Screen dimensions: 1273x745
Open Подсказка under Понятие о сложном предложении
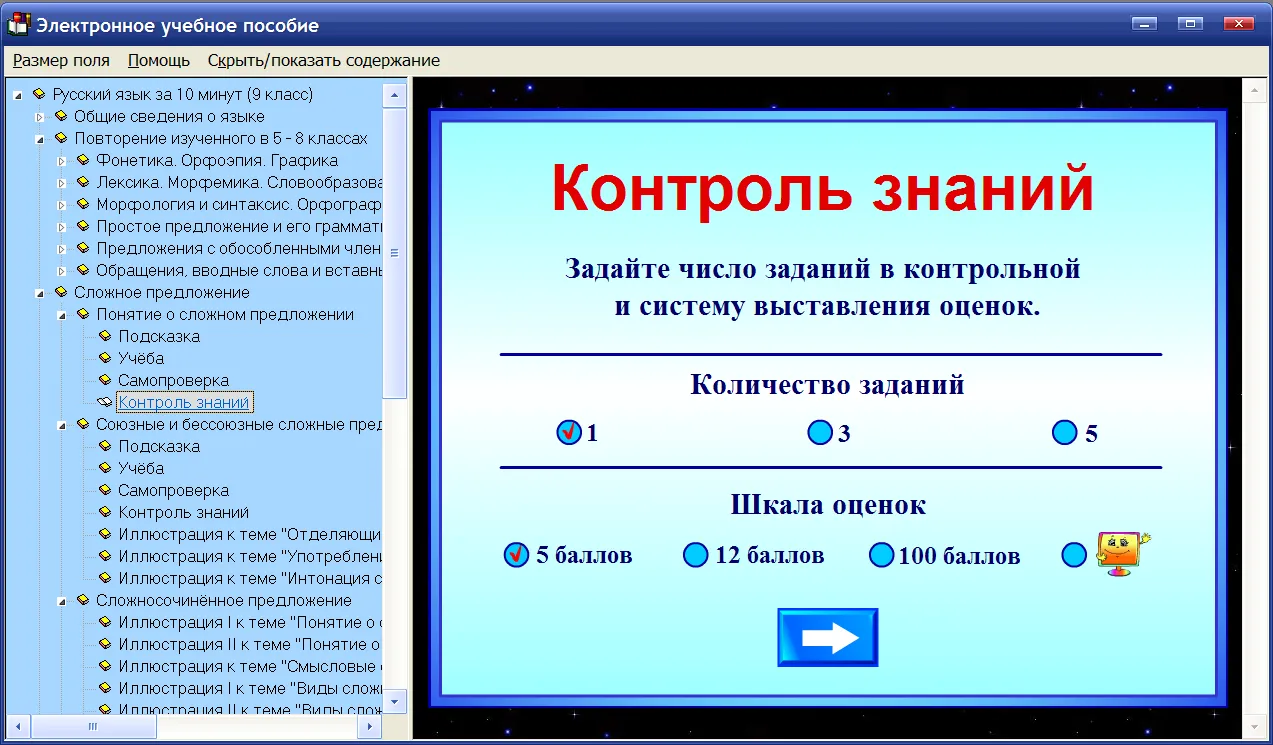159,336
